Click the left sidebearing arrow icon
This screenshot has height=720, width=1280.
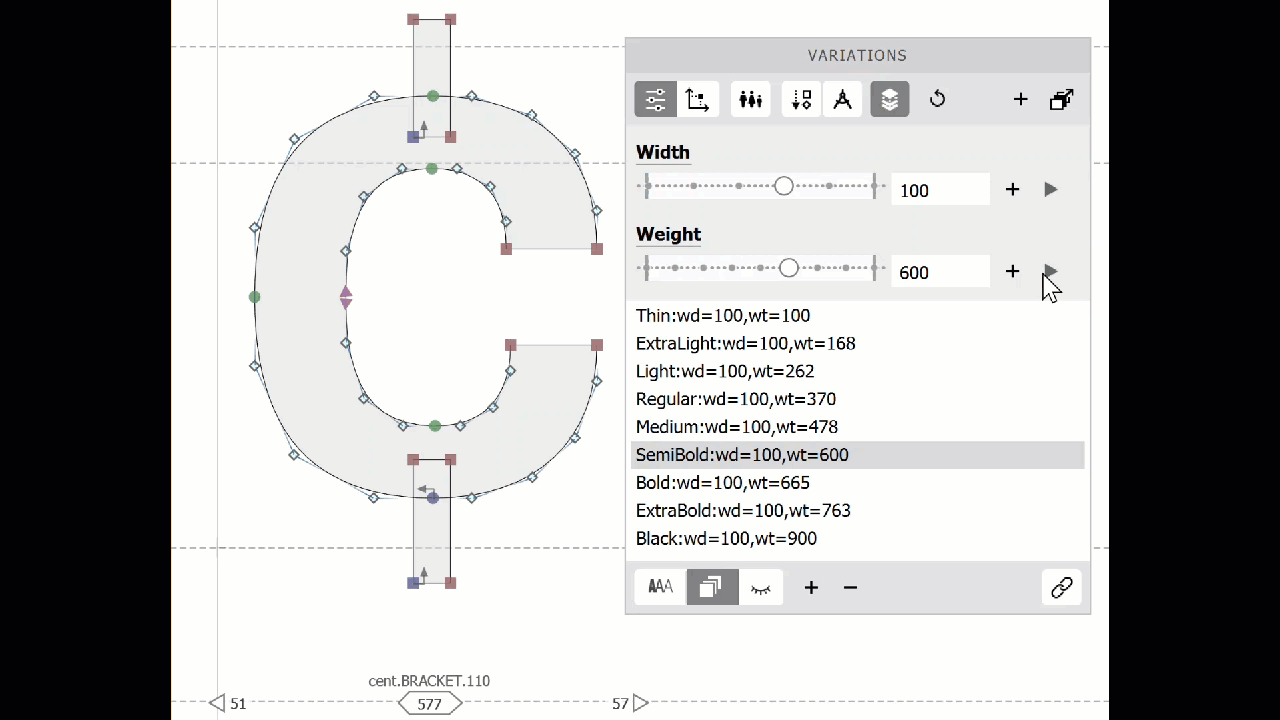(217, 703)
